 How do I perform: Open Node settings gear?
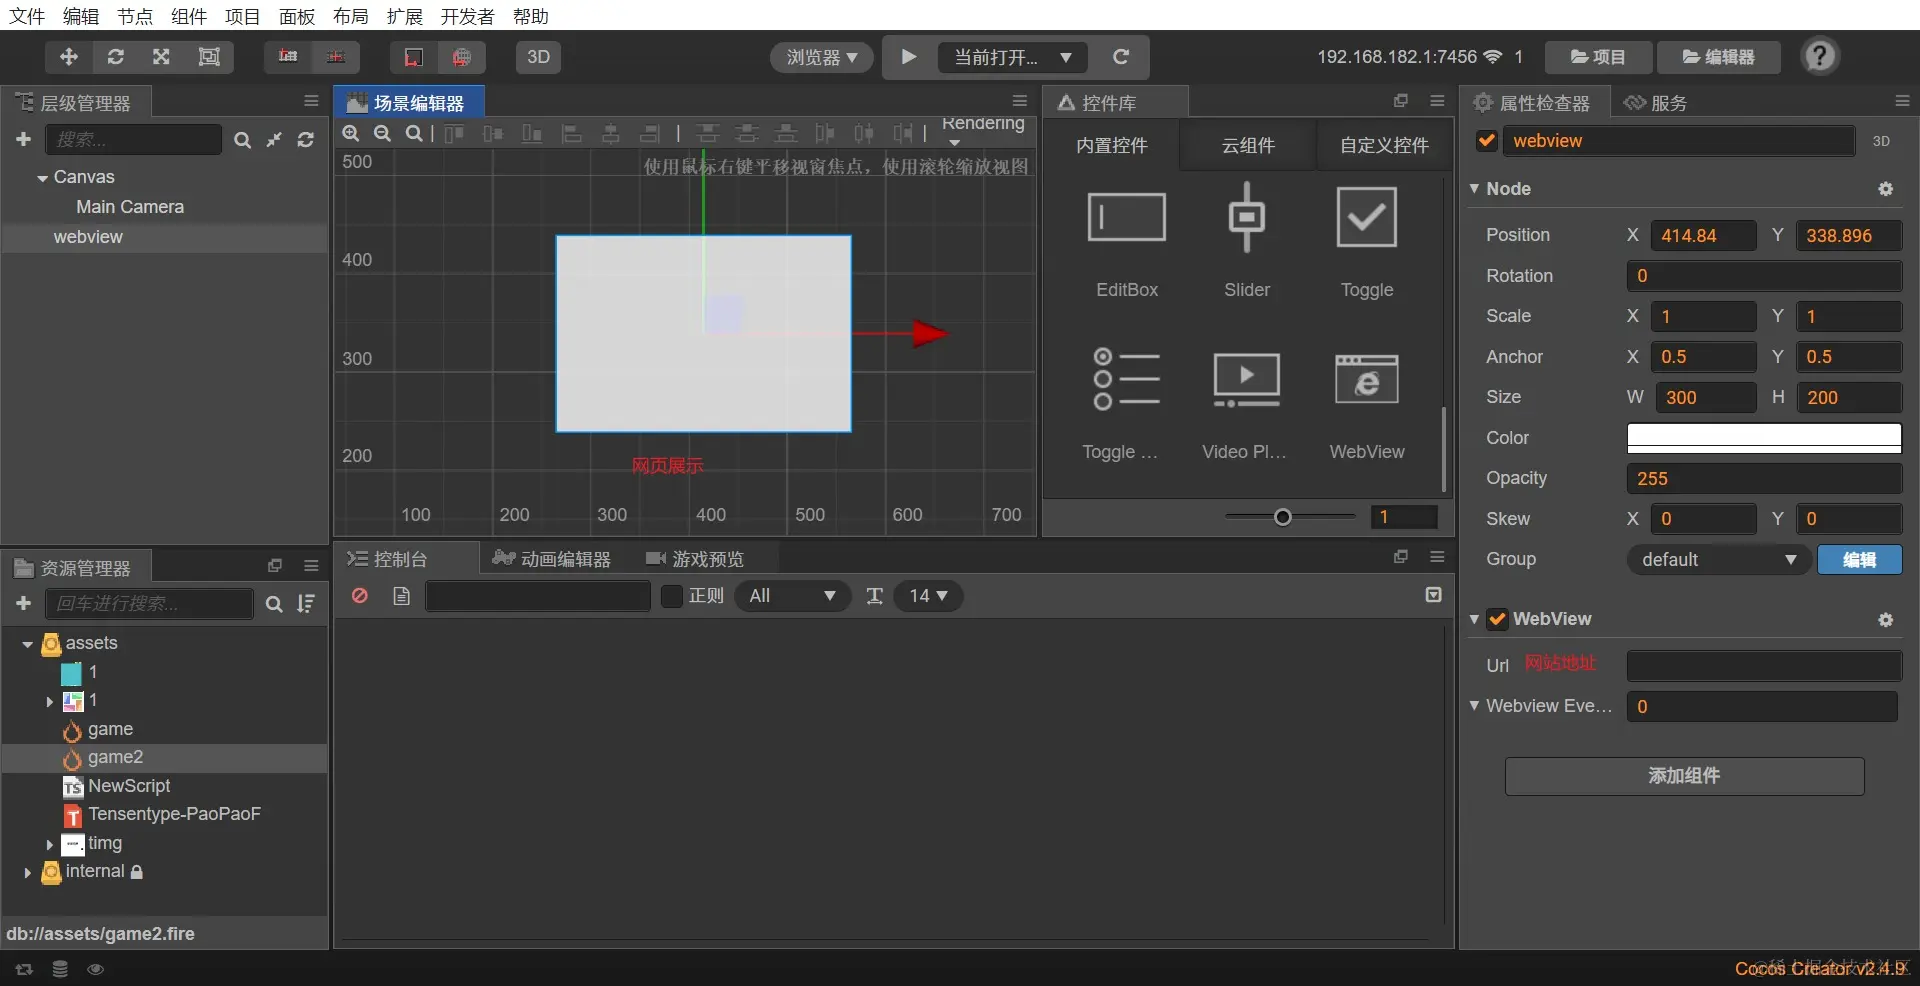click(1885, 189)
